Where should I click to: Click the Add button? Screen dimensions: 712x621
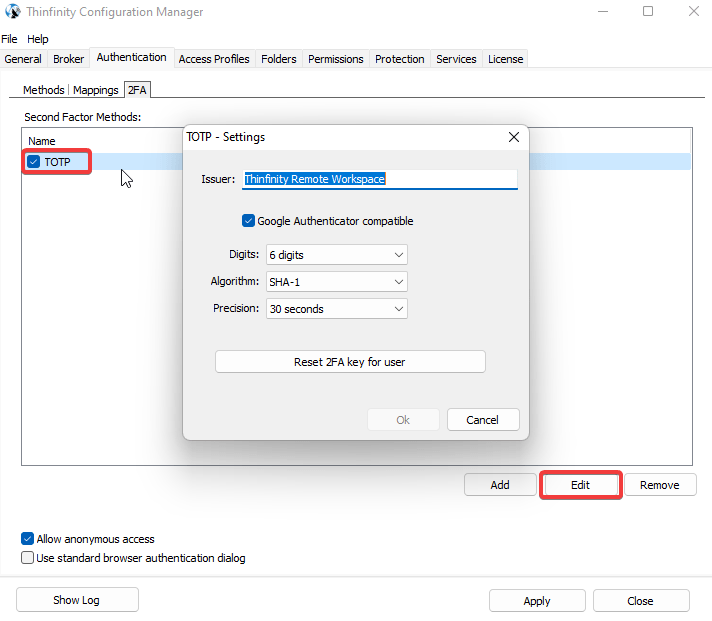pyautogui.click(x=500, y=485)
